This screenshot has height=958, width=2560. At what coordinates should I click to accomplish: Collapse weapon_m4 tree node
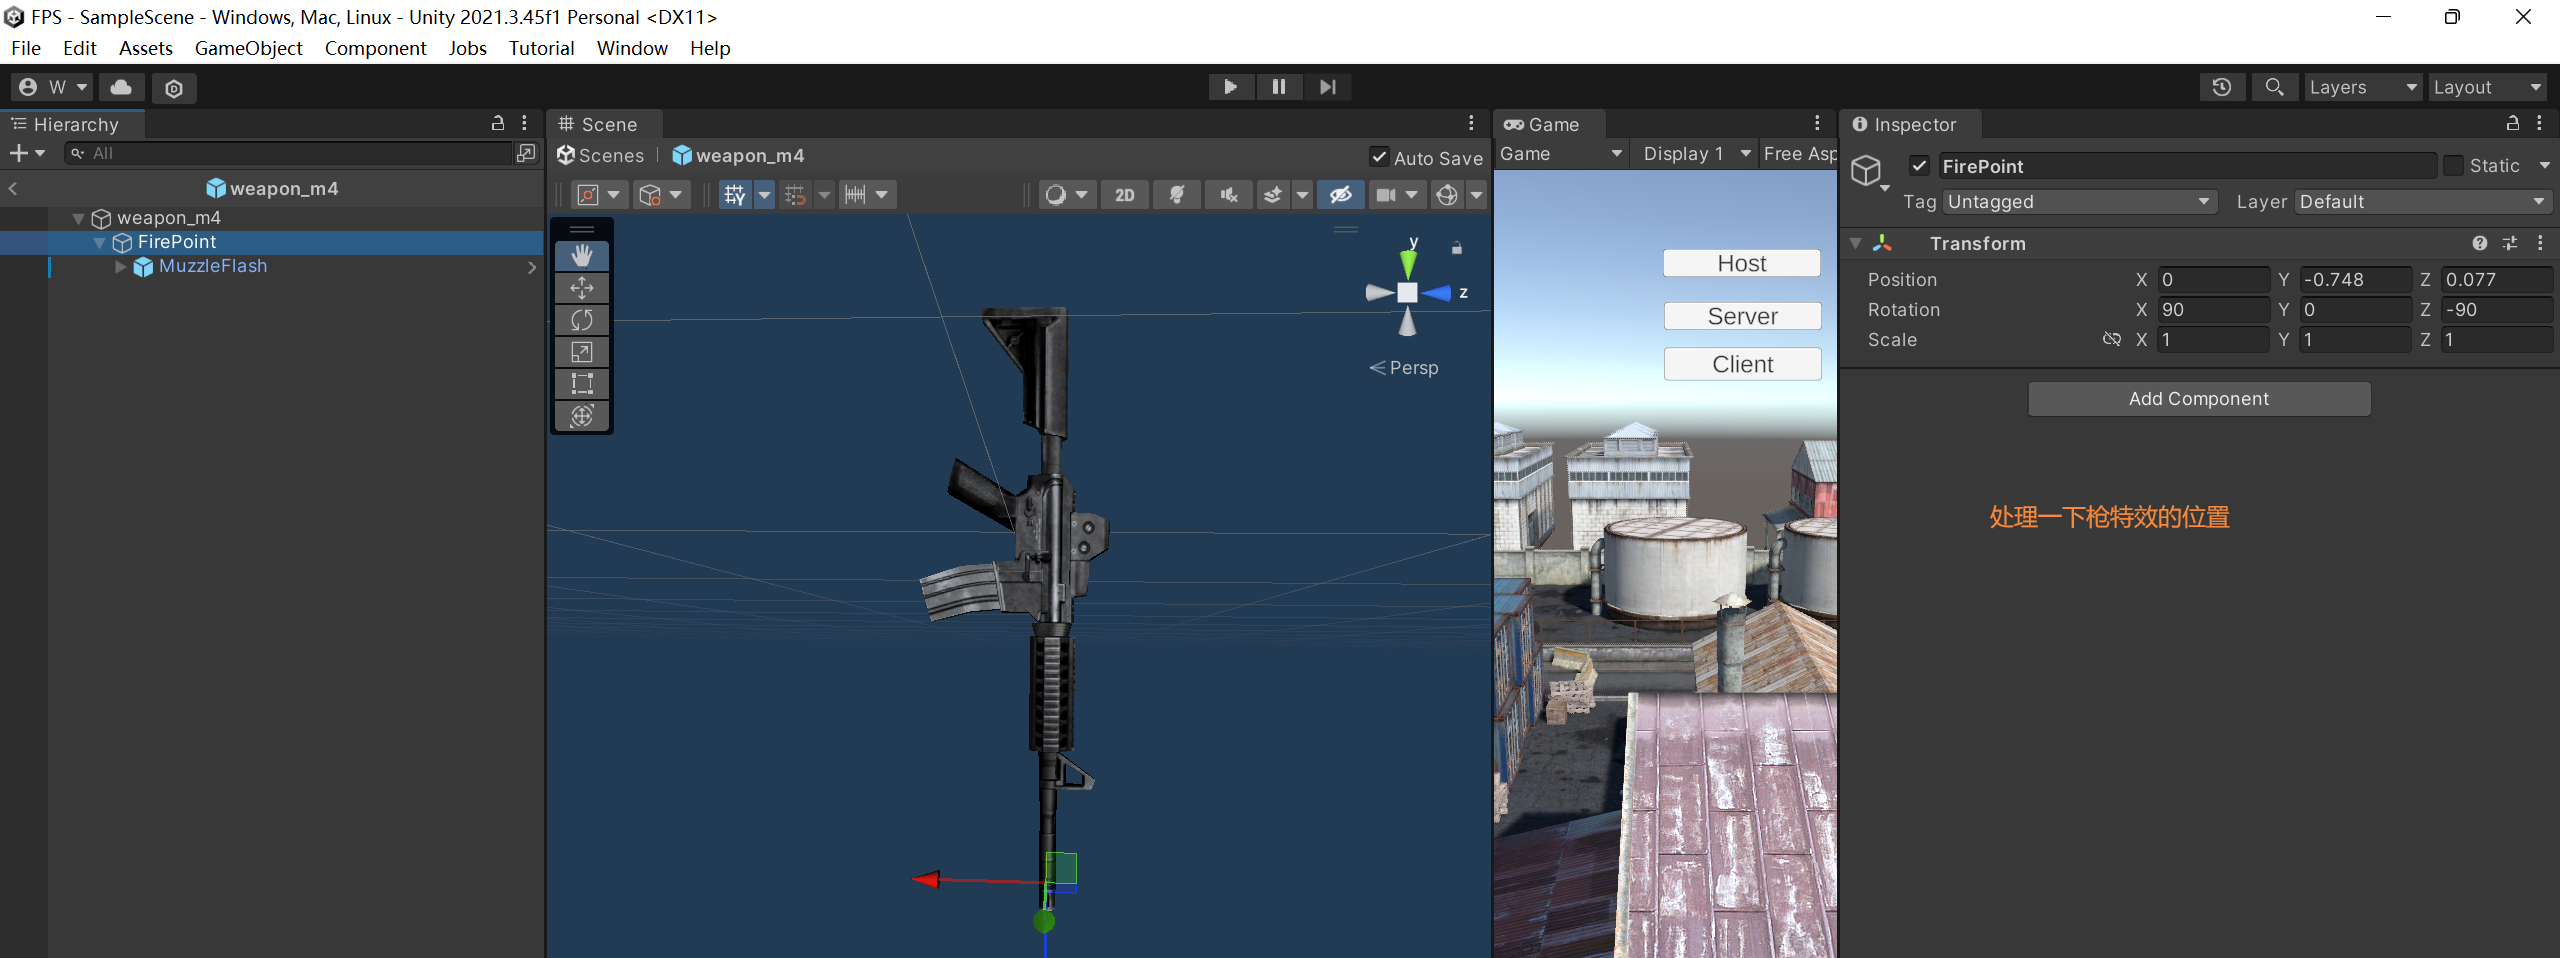(78, 218)
